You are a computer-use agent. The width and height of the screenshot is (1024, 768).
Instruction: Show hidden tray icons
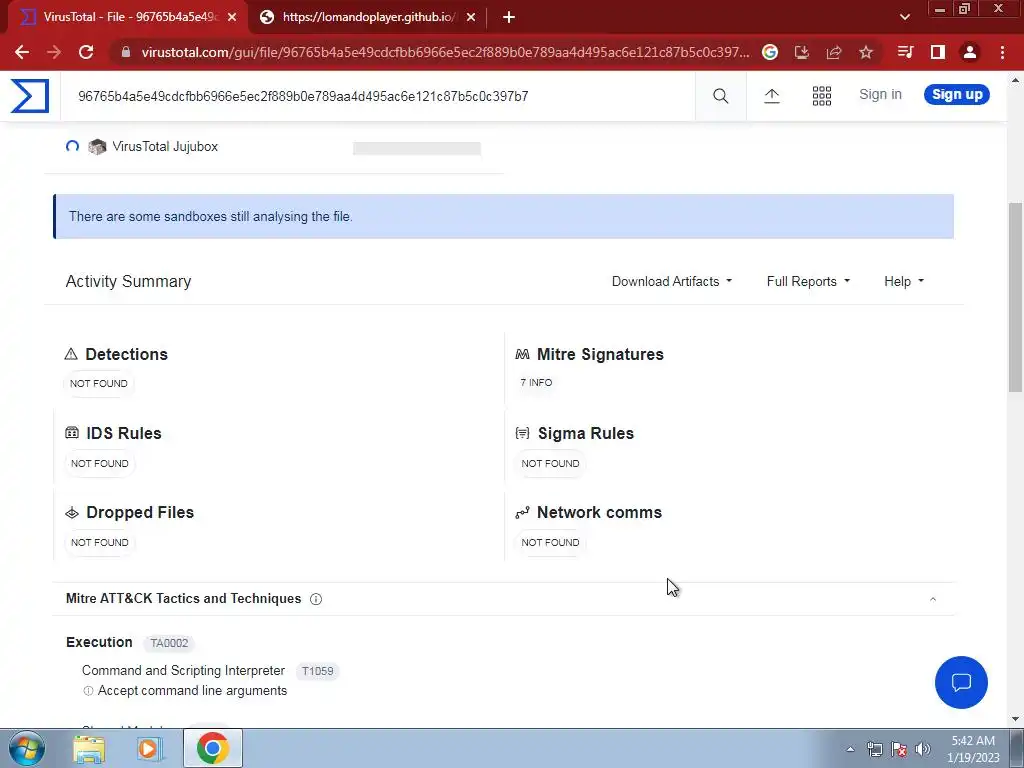click(x=850, y=749)
